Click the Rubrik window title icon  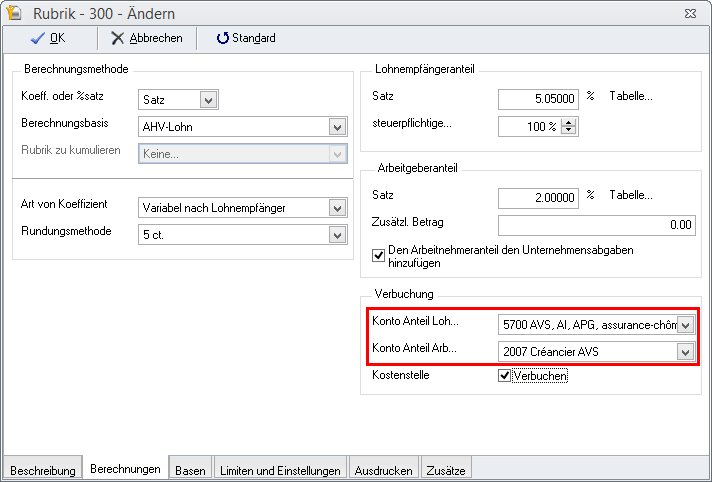14,13
